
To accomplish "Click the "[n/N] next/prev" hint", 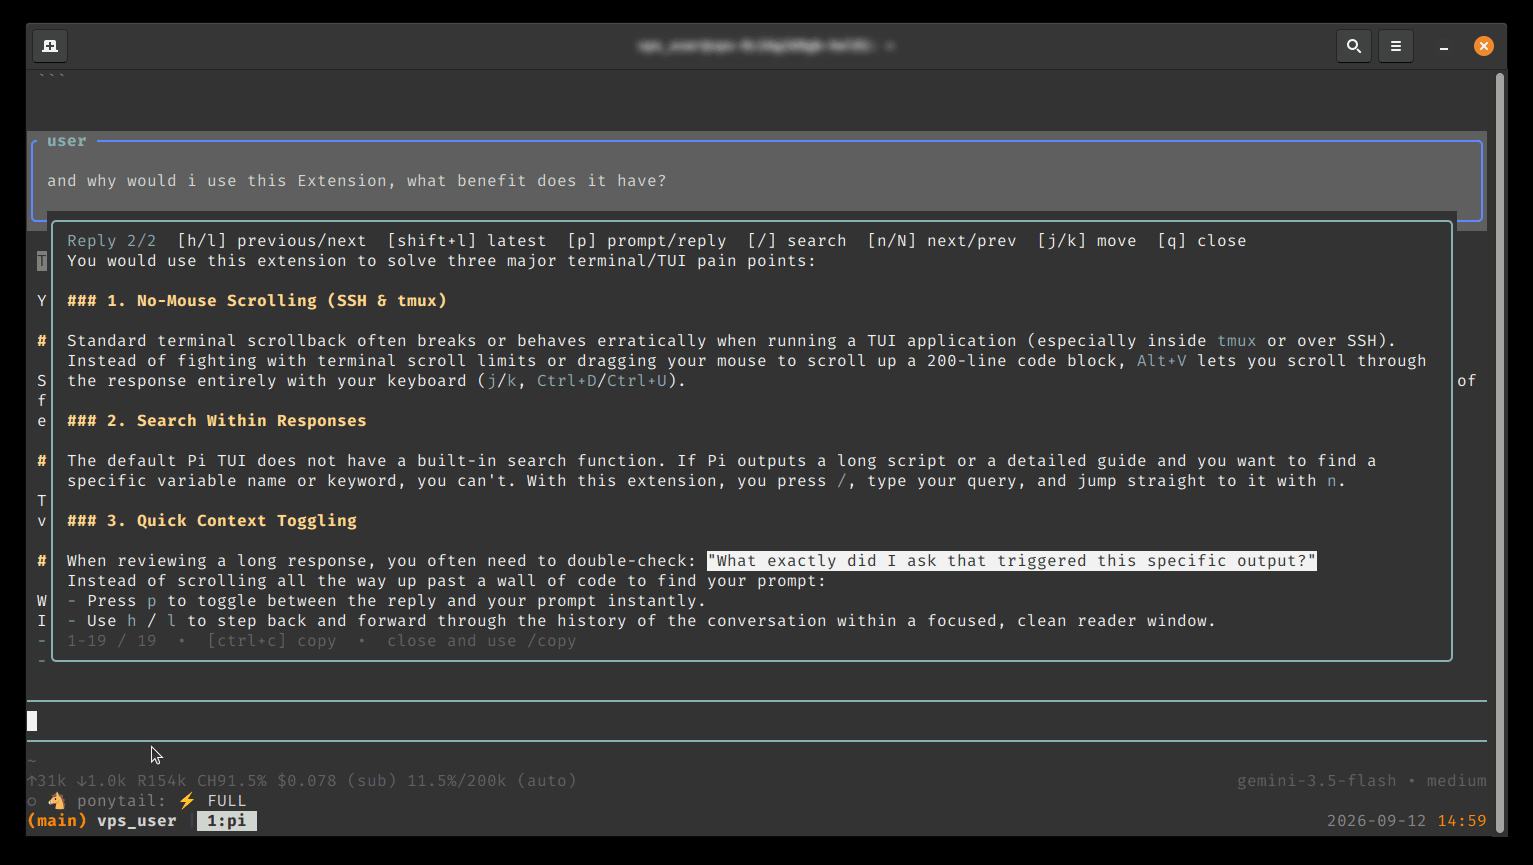I will [942, 241].
